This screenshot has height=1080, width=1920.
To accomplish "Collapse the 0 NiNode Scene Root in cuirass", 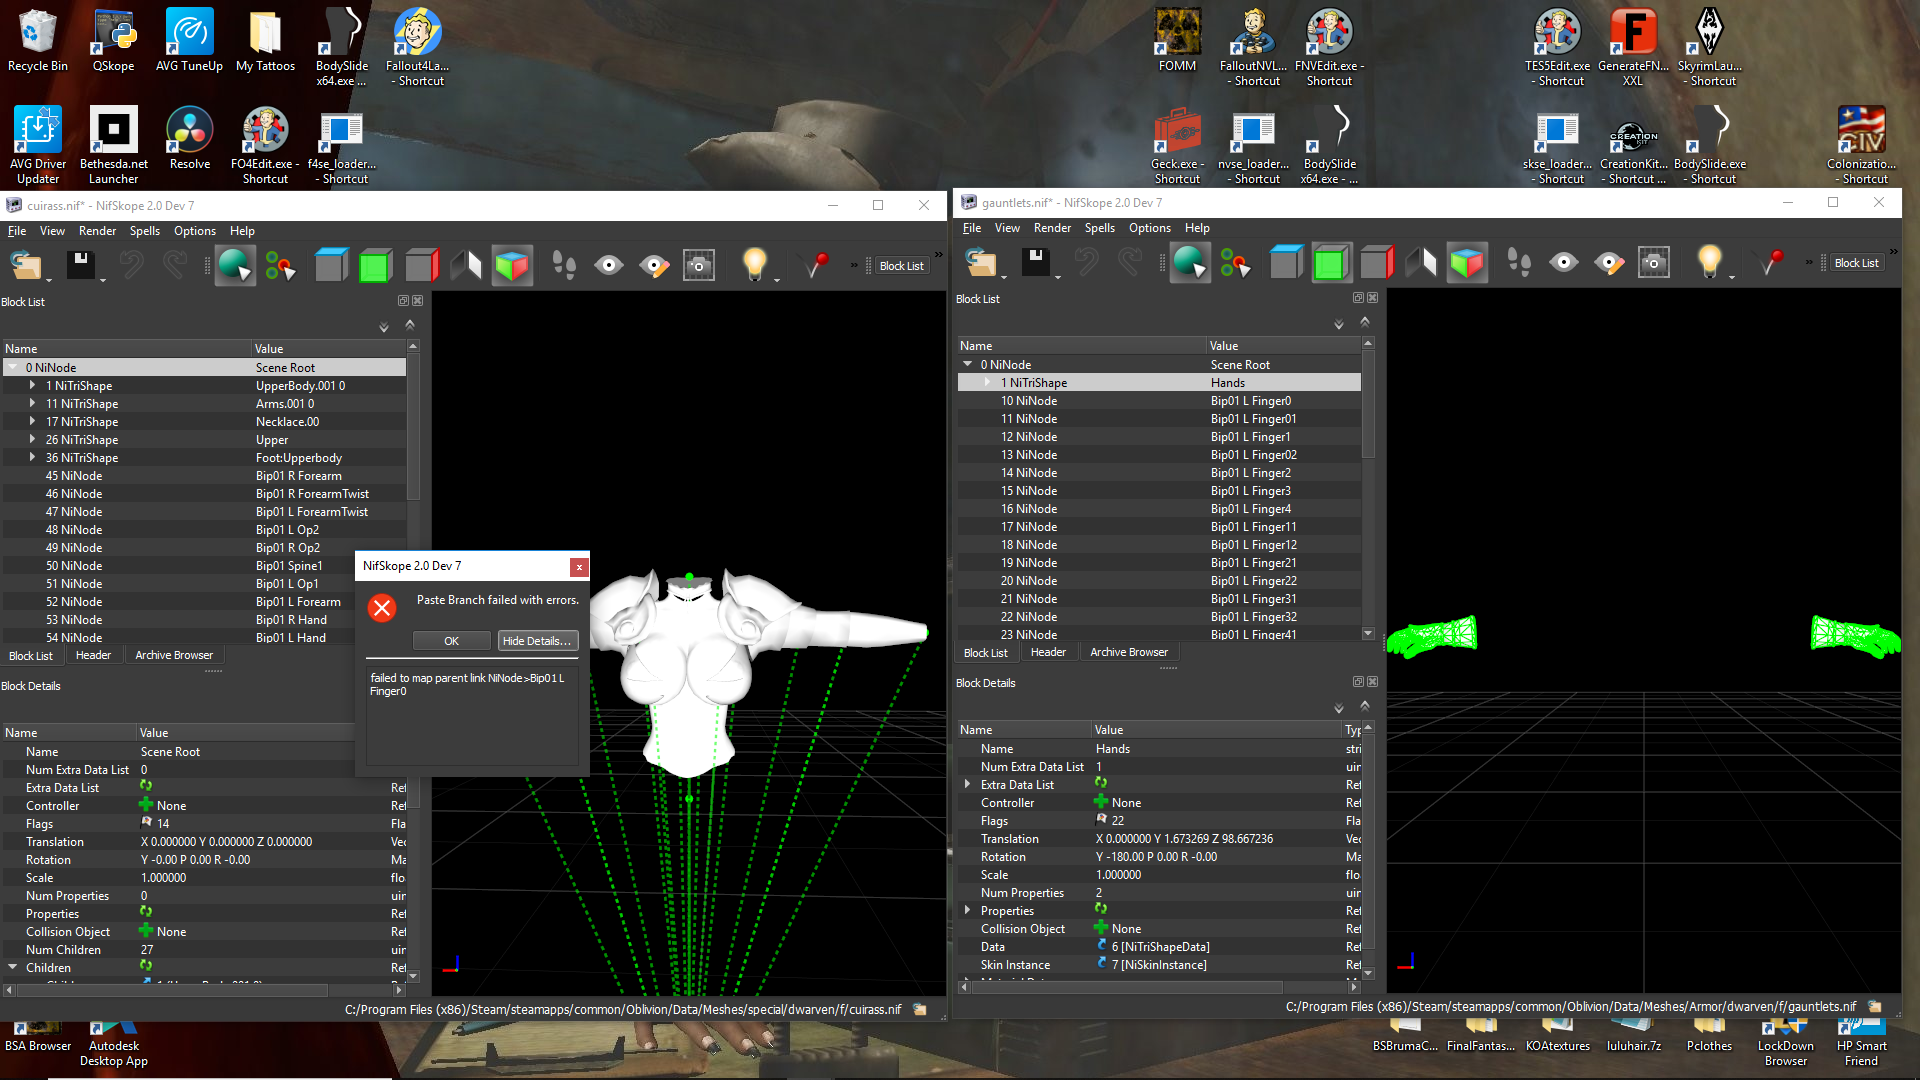I will coord(12,368).
